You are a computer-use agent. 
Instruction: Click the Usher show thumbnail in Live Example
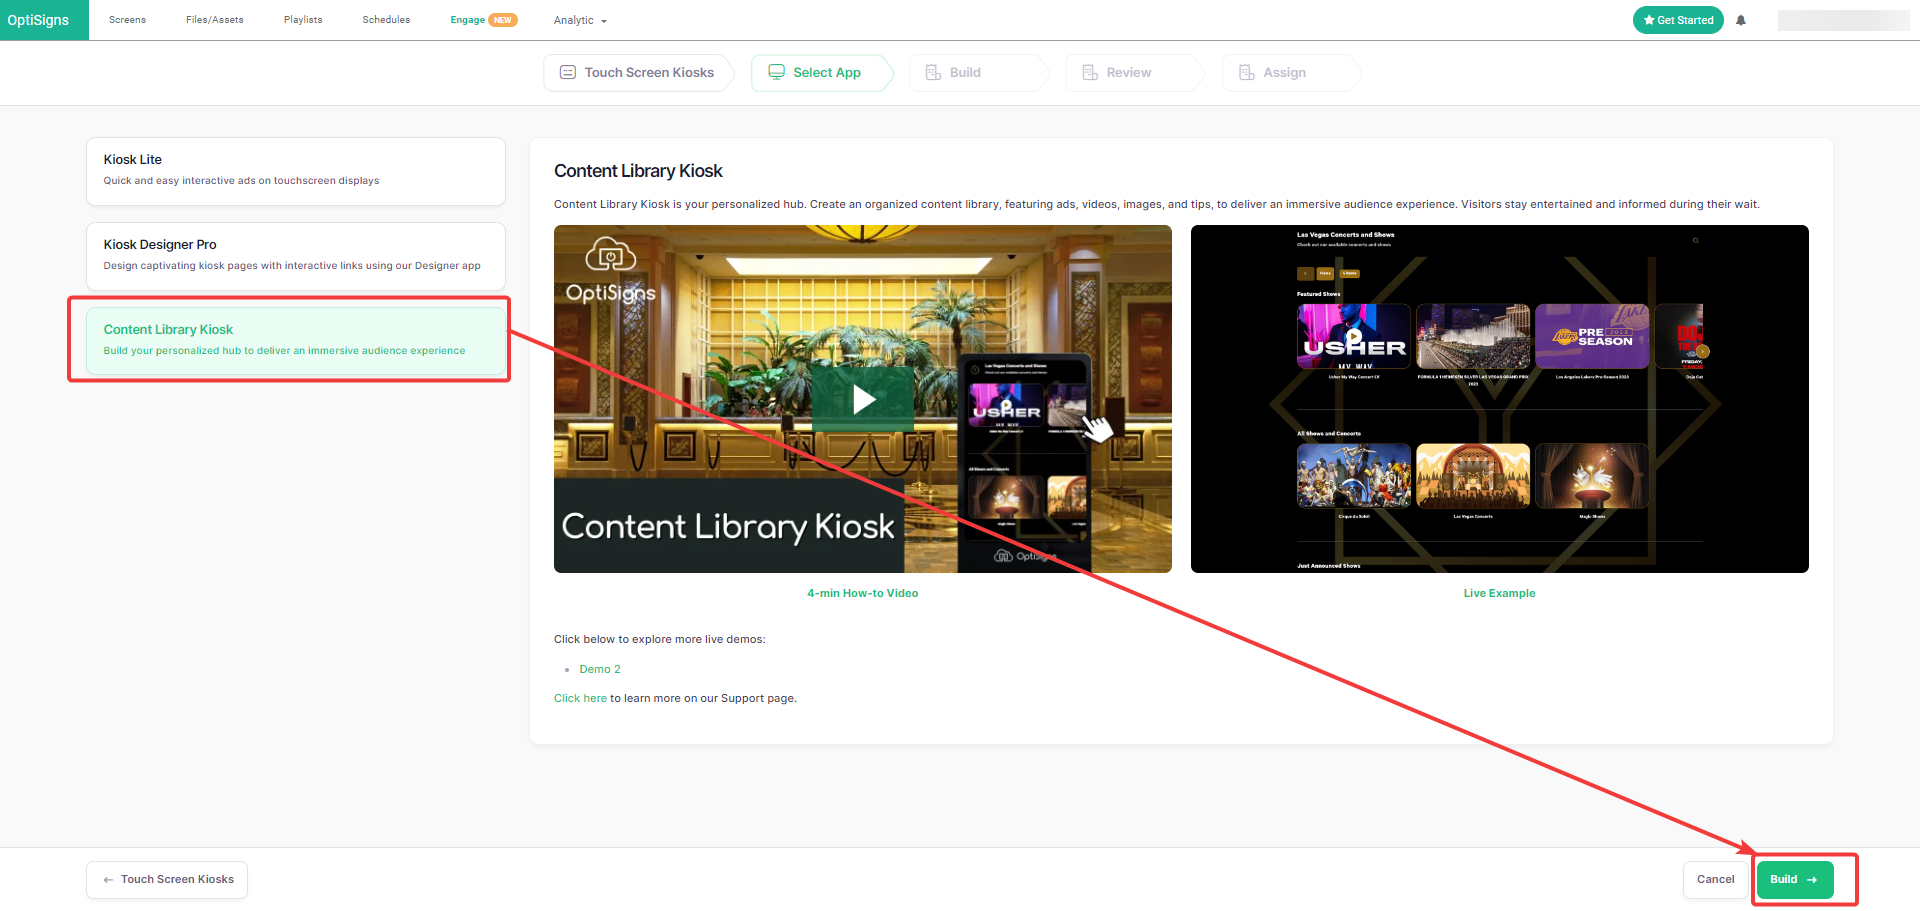[1353, 337]
